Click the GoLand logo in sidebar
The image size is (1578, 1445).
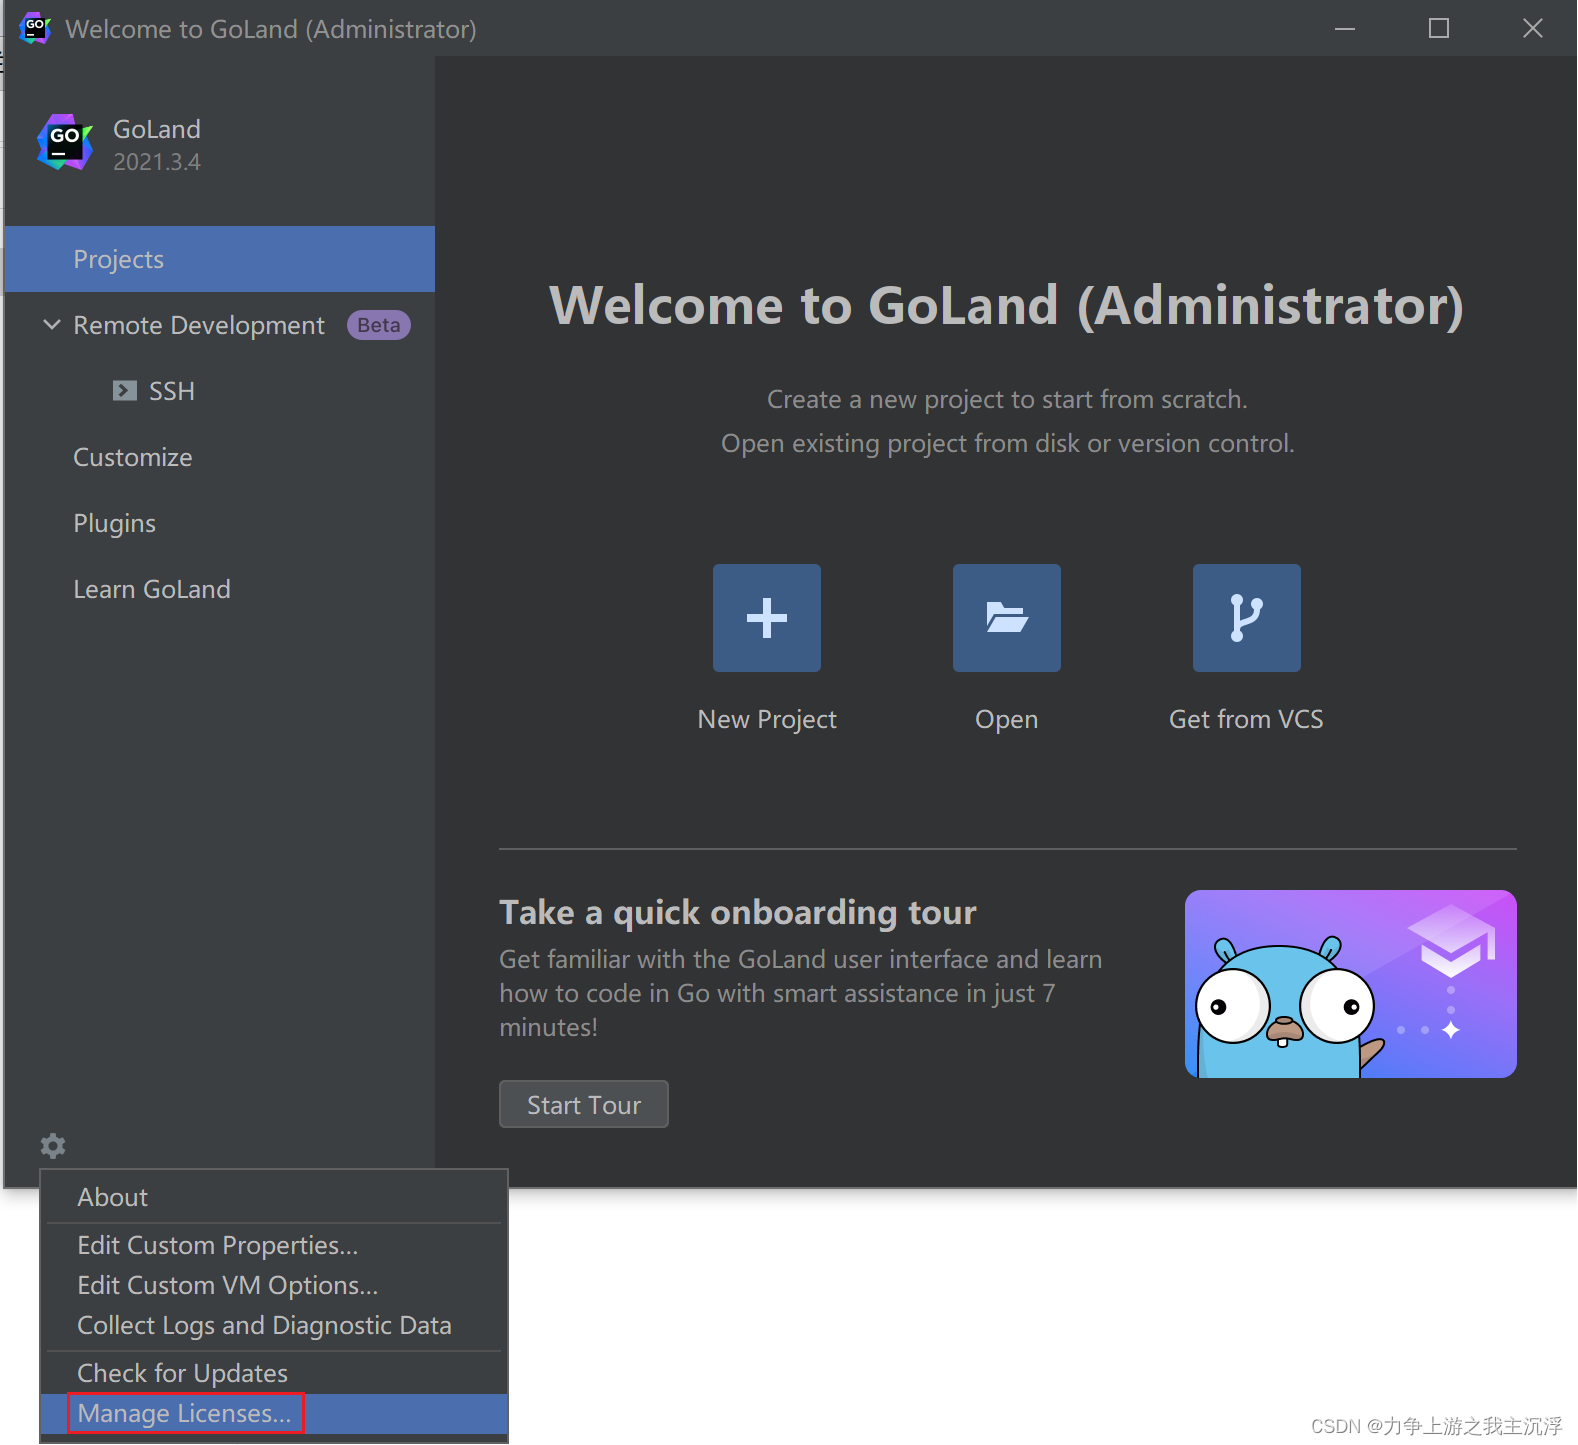point(65,142)
